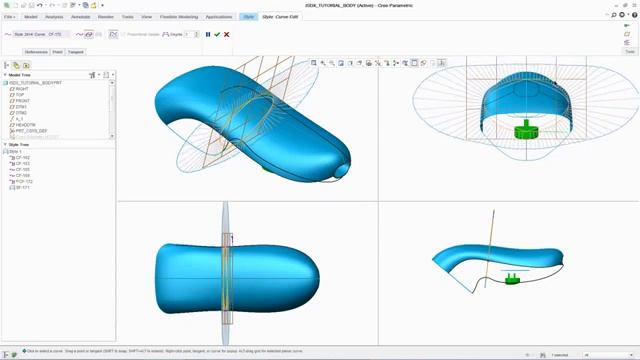The height and width of the screenshot is (360, 640).
Task: Click the first icon on right ribbon edge
Action: coord(627,25)
